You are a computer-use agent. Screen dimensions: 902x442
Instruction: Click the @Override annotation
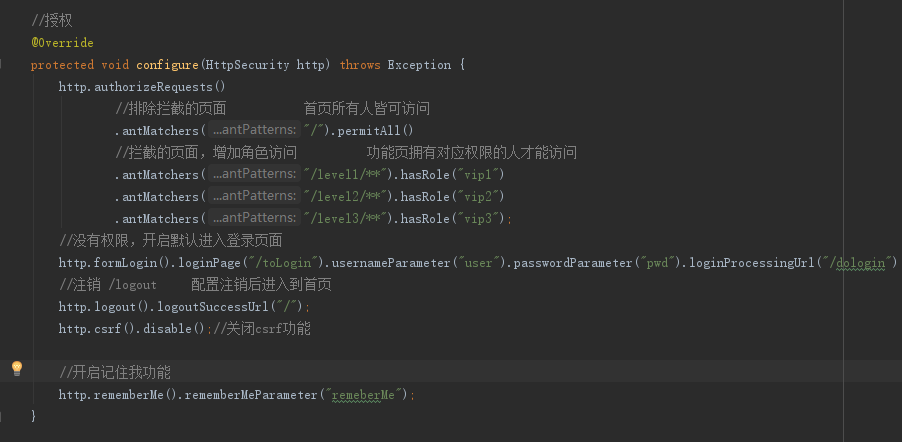coord(62,43)
